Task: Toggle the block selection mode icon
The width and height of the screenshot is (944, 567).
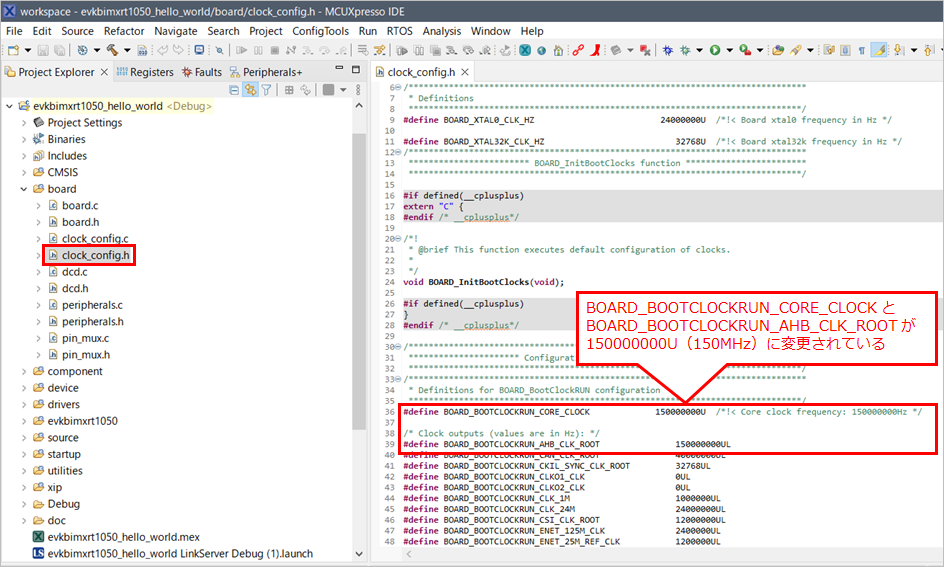Action: [845, 51]
